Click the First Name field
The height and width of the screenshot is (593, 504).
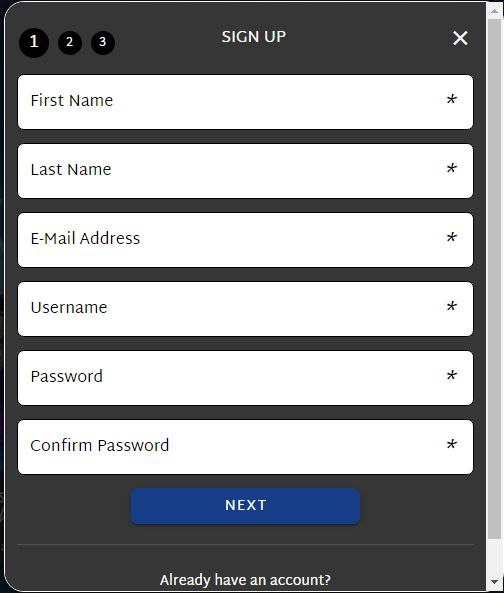tap(245, 102)
